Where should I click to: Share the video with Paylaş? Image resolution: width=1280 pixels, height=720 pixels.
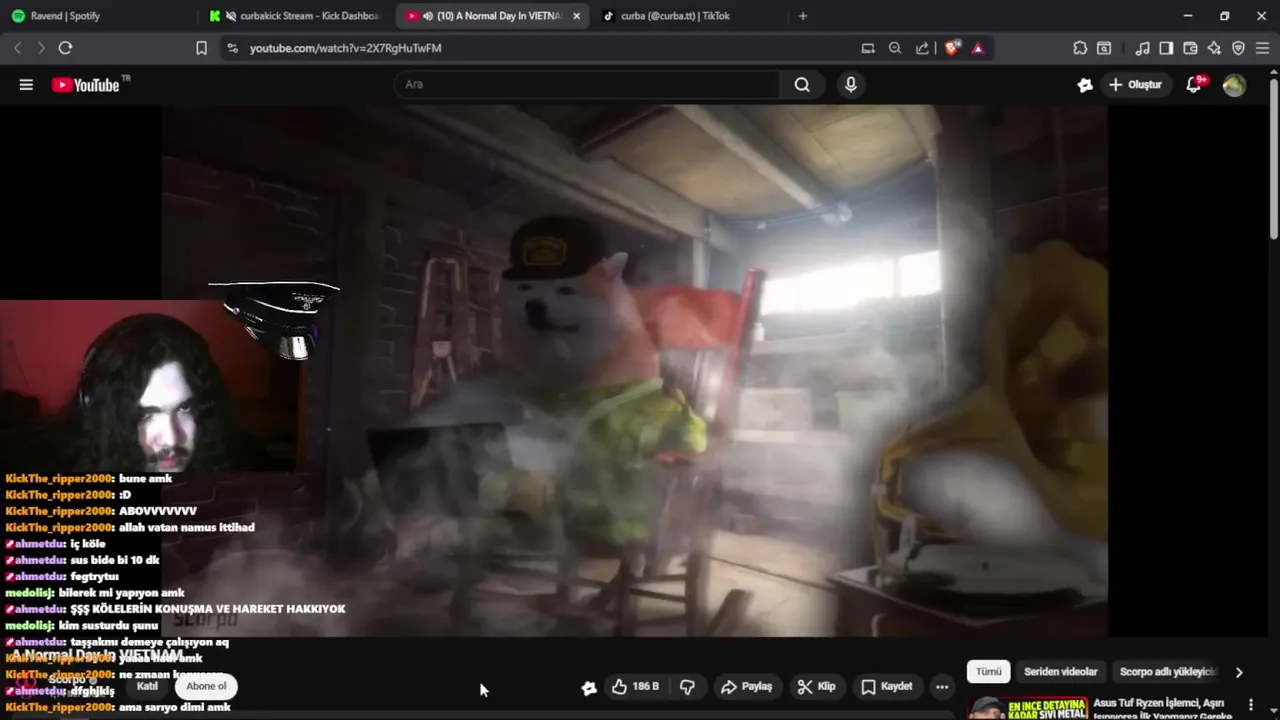pyautogui.click(x=747, y=687)
